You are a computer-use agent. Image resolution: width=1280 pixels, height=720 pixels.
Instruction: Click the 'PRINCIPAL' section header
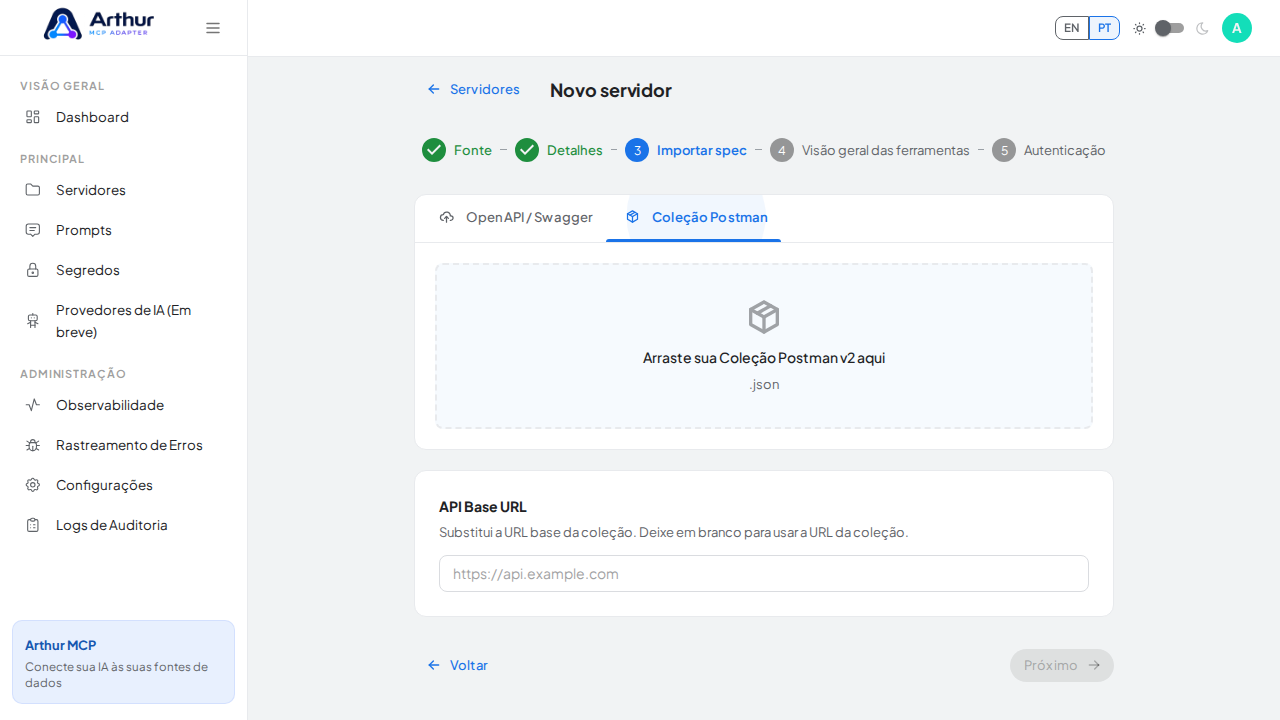(x=52, y=159)
